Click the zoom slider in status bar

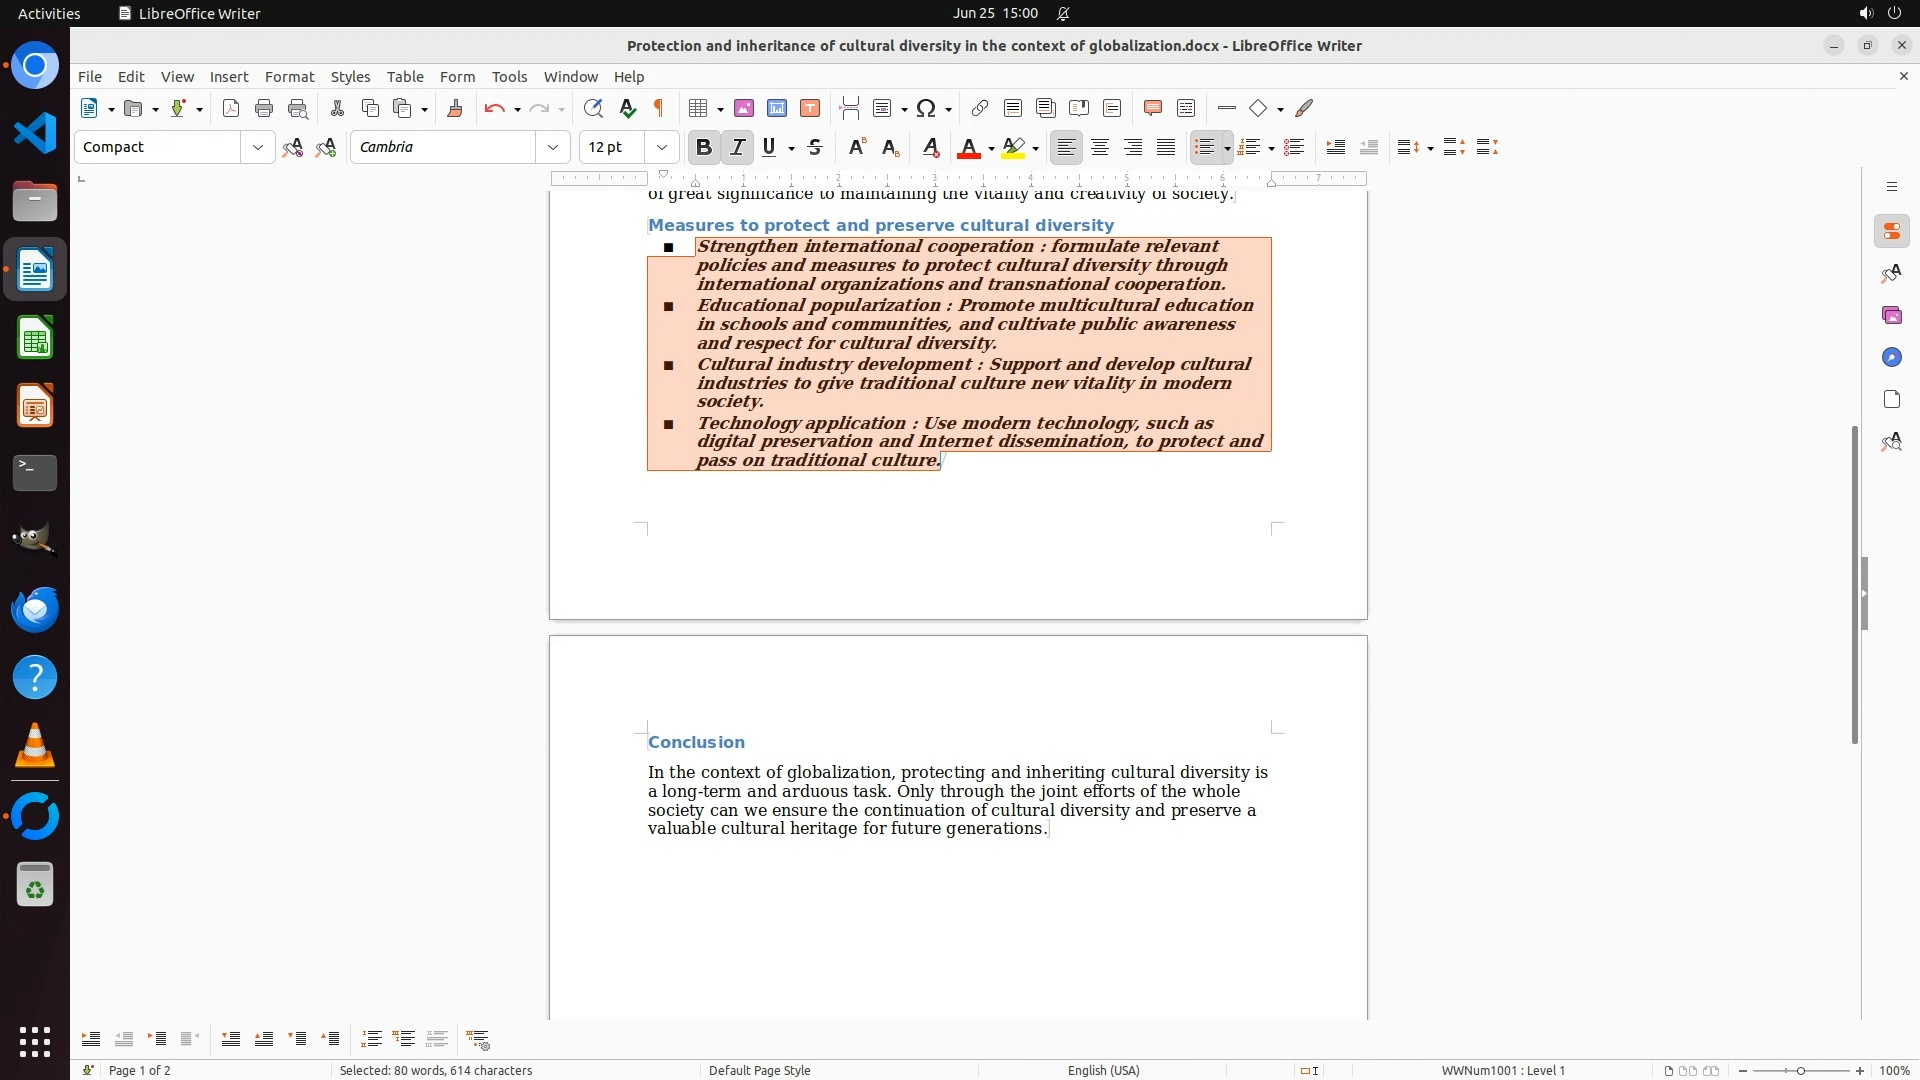point(1800,1070)
